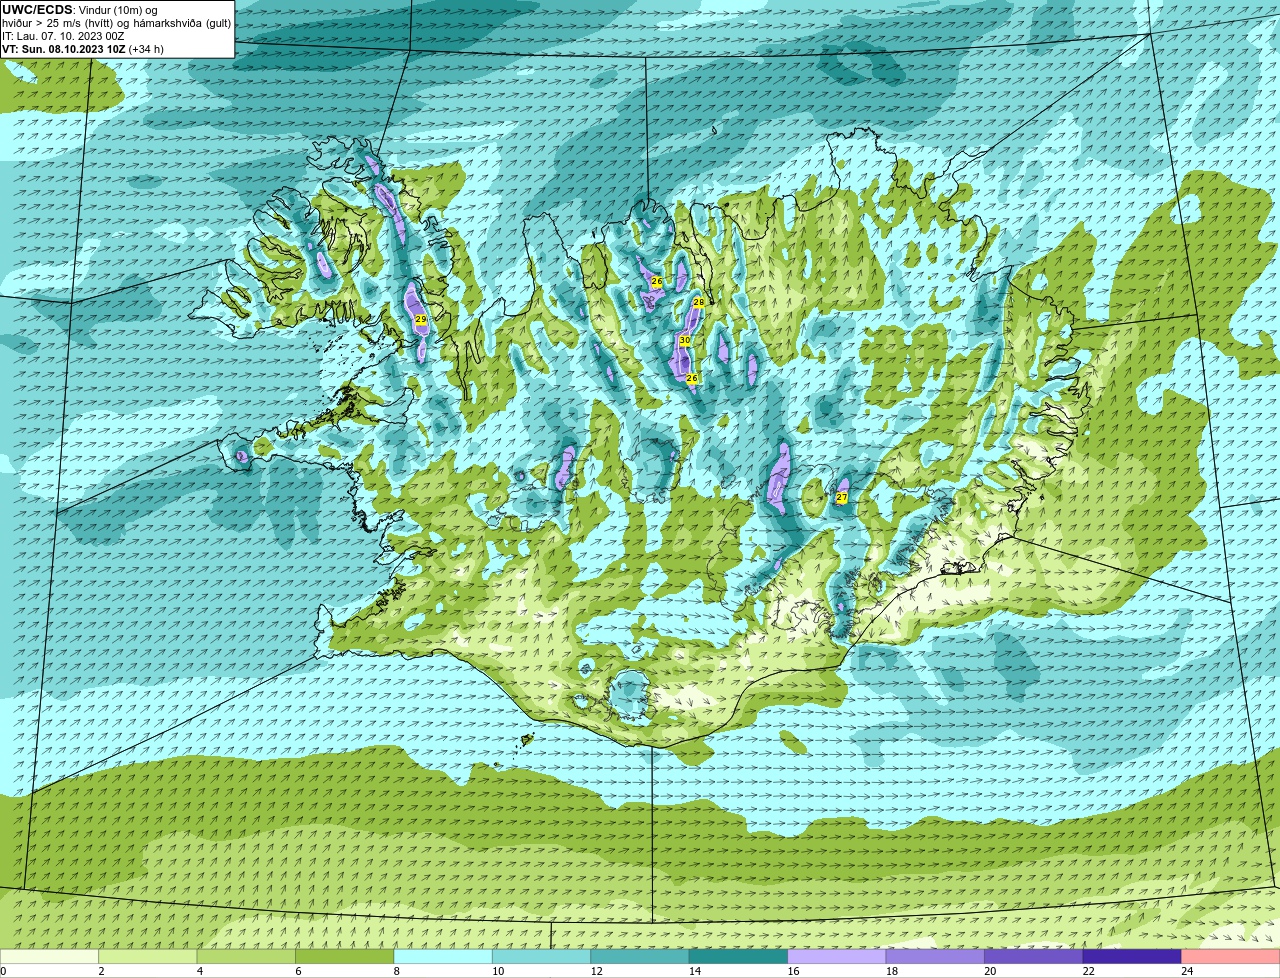Select the 2–4 m/s legend color segment

click(x=150, y=956)
